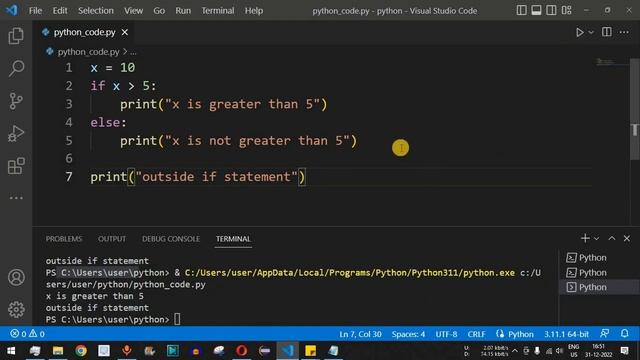Viewport: 640px width, 360px height.
Task: Click python_code.py in the breadcrumb
Action: 88,52
